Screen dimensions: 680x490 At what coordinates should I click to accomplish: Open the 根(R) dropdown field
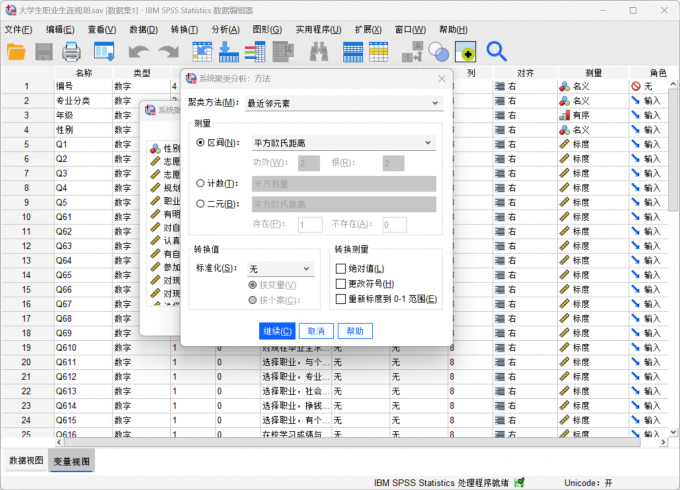tap(393, 163)
